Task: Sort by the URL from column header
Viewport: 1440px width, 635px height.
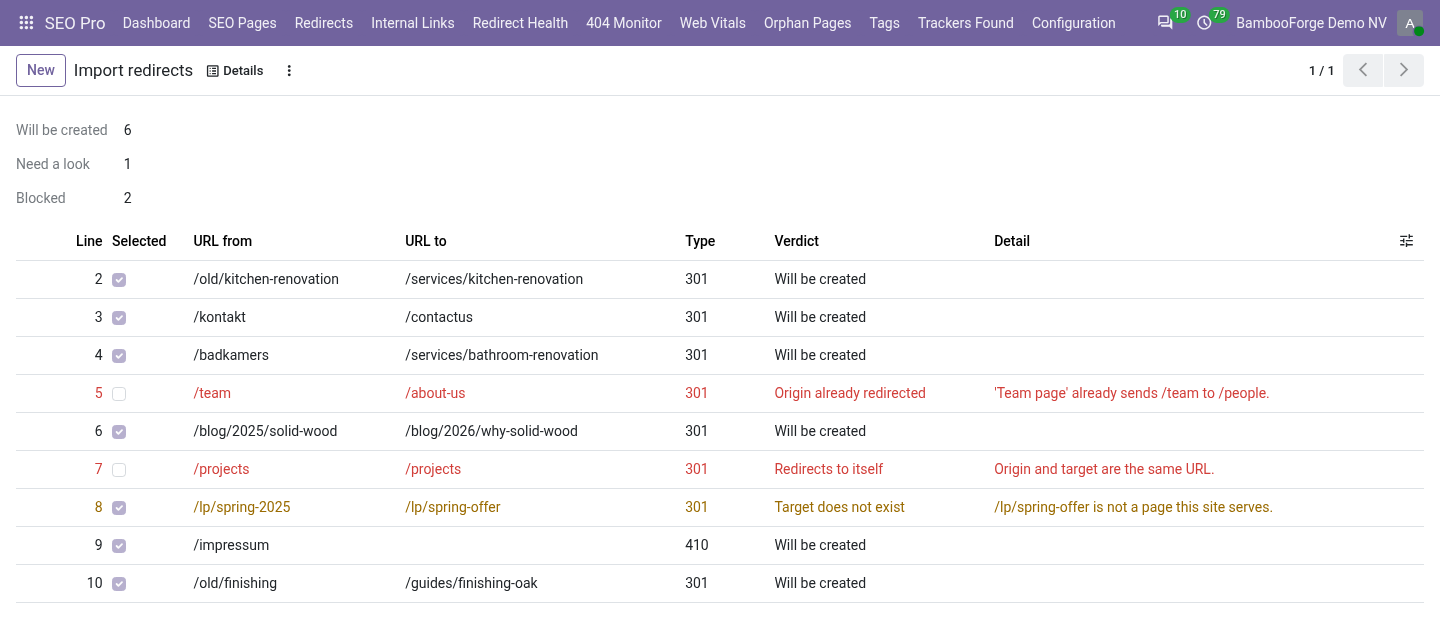Action: pos(223,241)
